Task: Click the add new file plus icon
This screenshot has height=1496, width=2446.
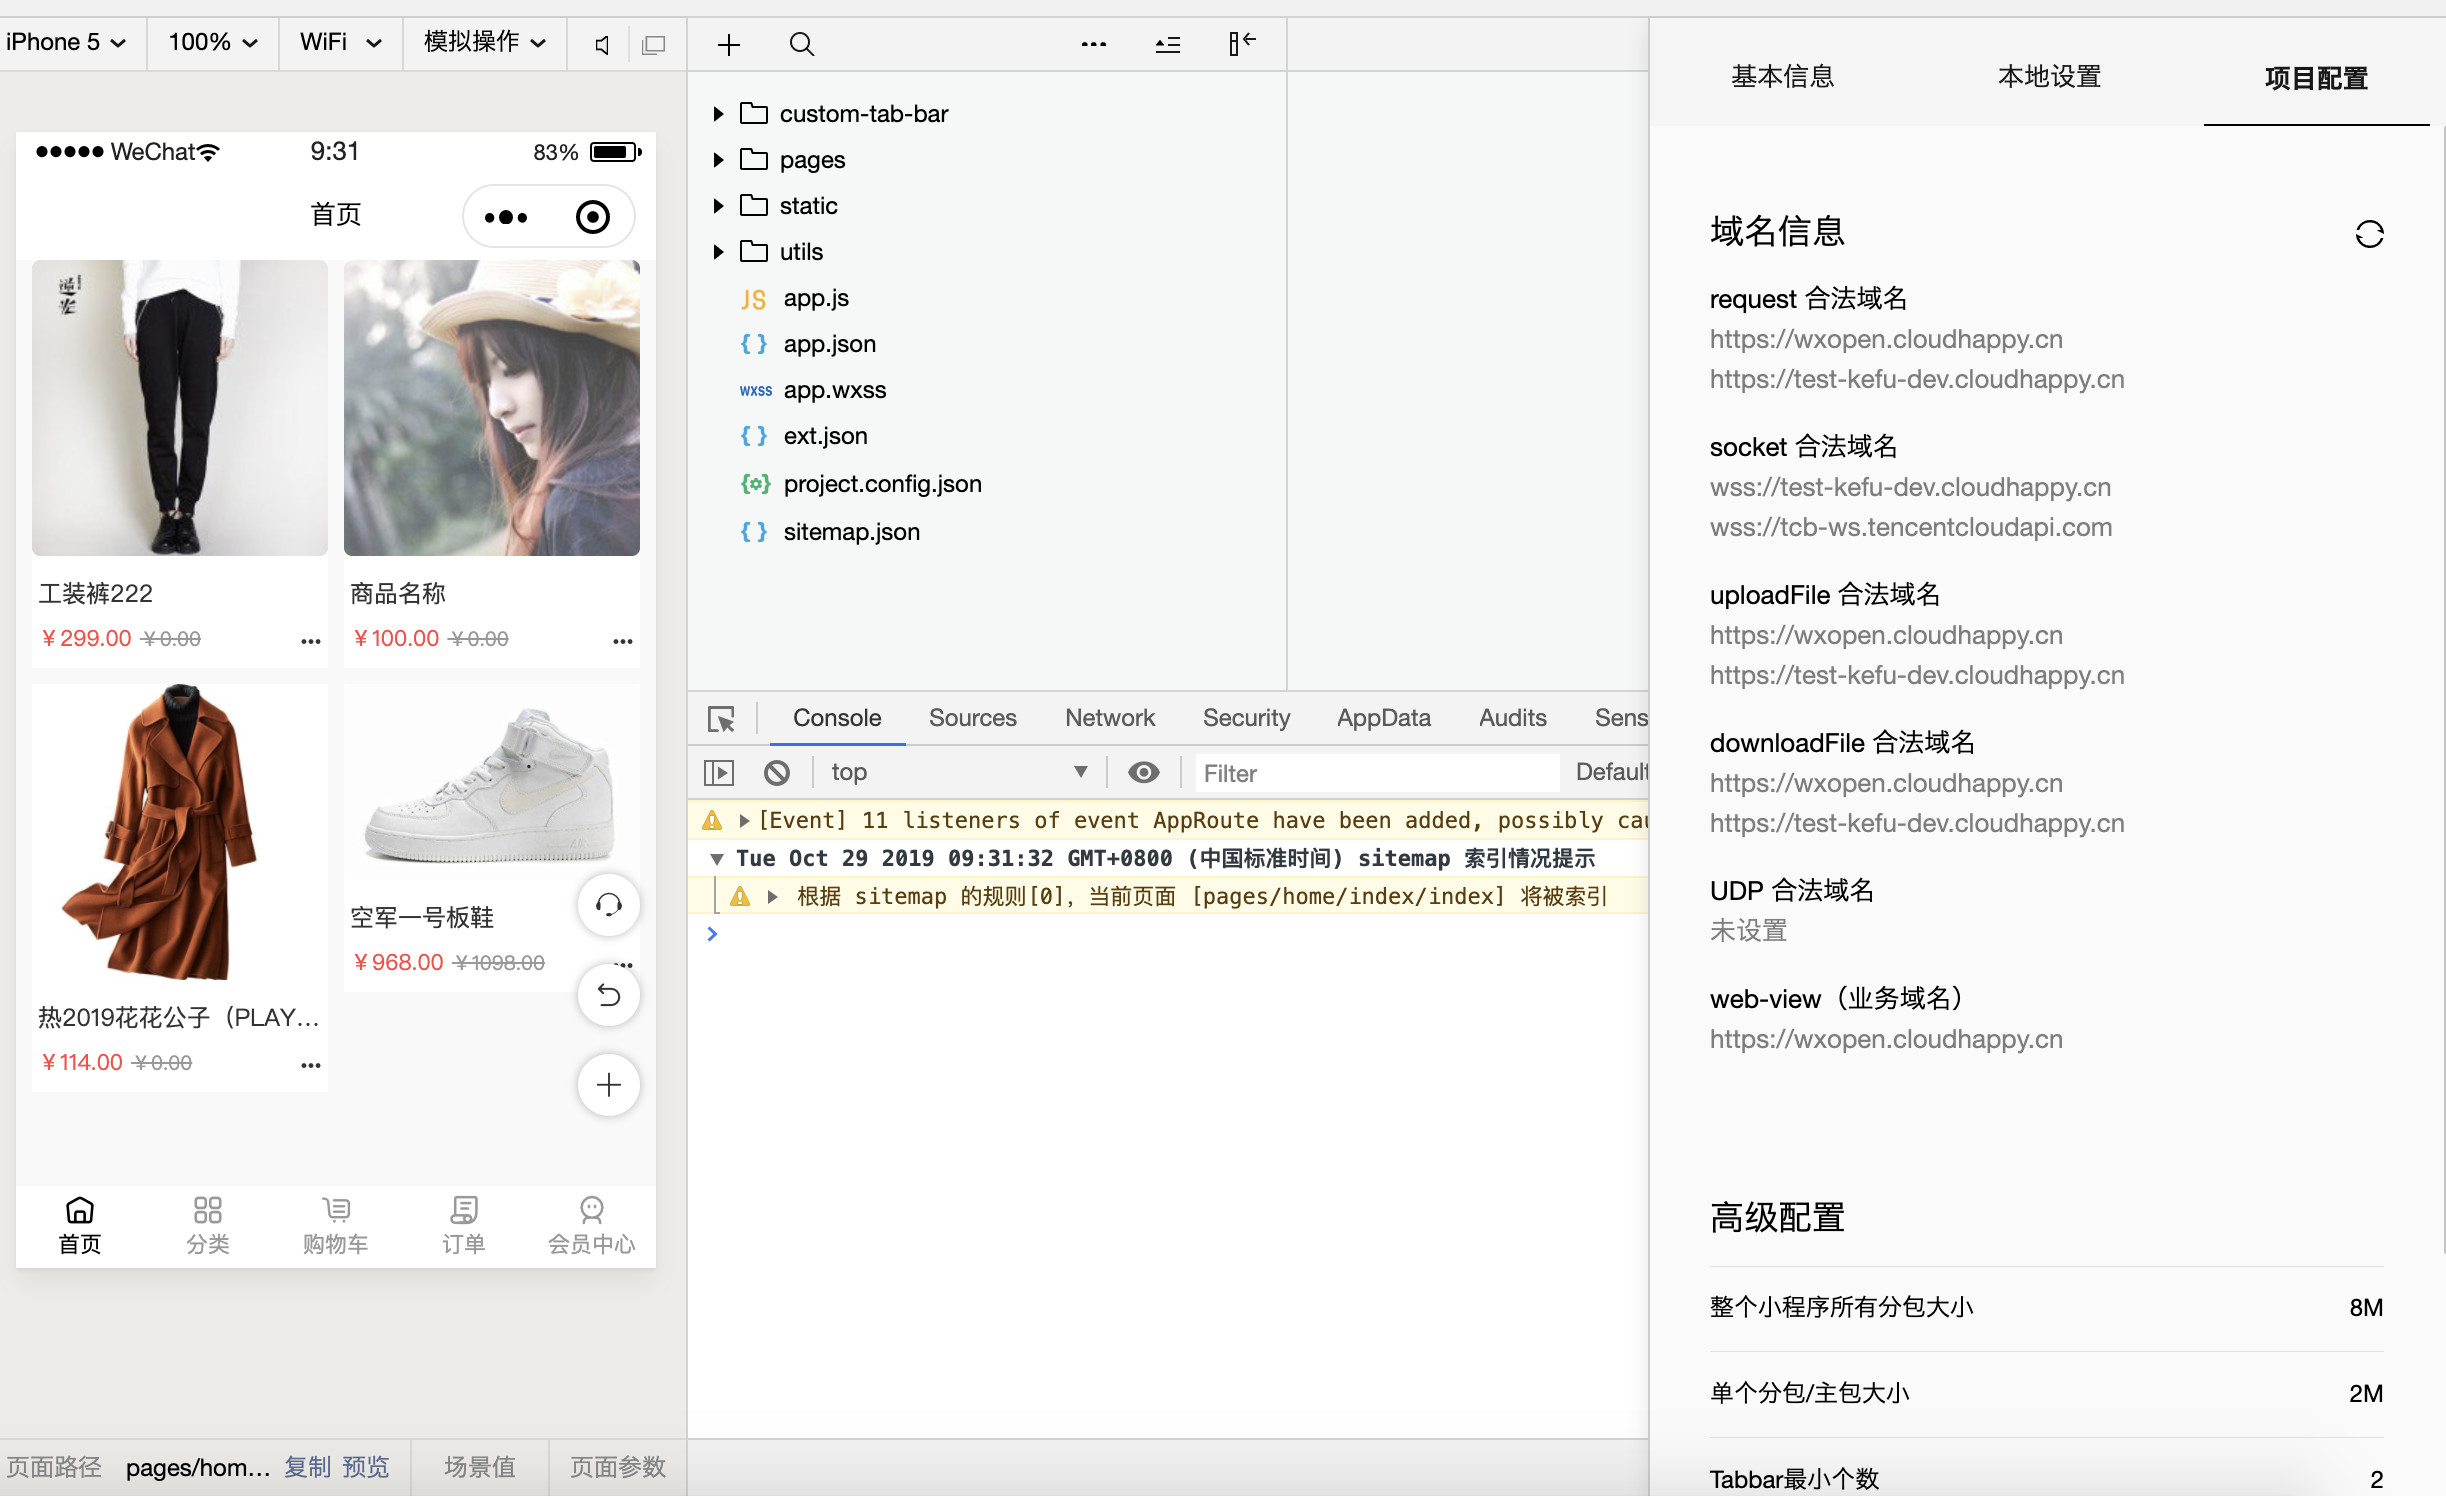Action: (729, 44)
